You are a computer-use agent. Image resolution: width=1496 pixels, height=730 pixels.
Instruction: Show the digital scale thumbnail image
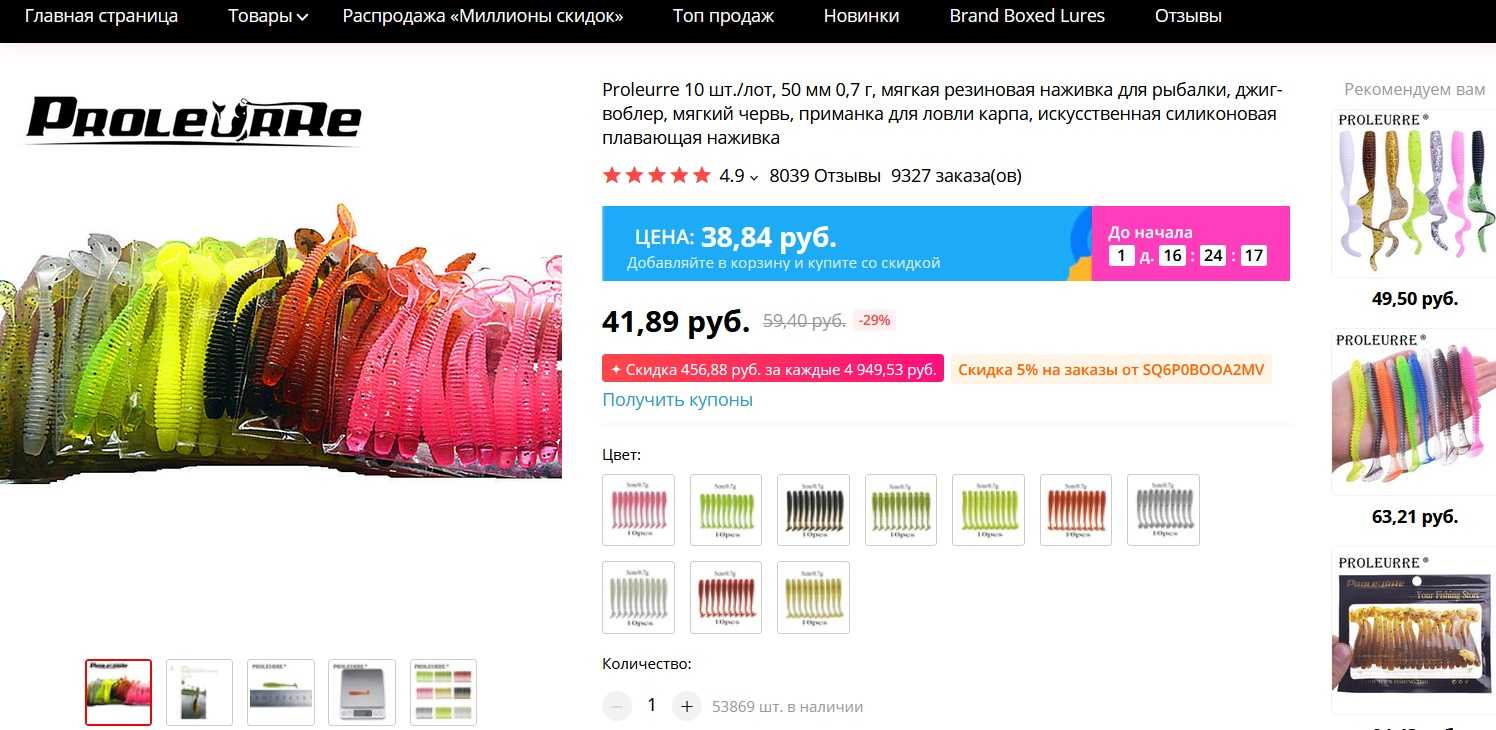pos(362,692)
